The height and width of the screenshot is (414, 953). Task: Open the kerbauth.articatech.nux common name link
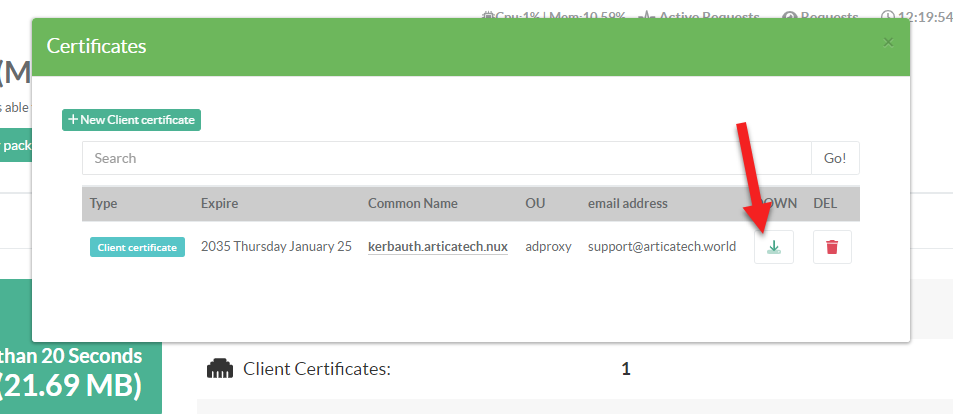(x=437, y=247)
